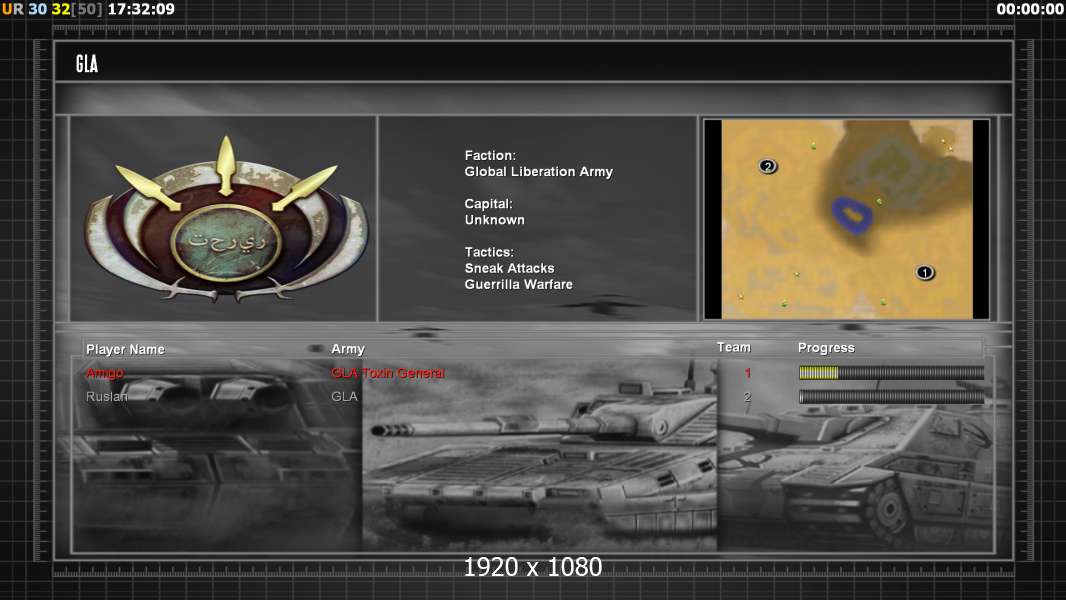1066x600 pixels.
Task: Click Amigo's loading progress bar
Action: [x=891, y=372]
